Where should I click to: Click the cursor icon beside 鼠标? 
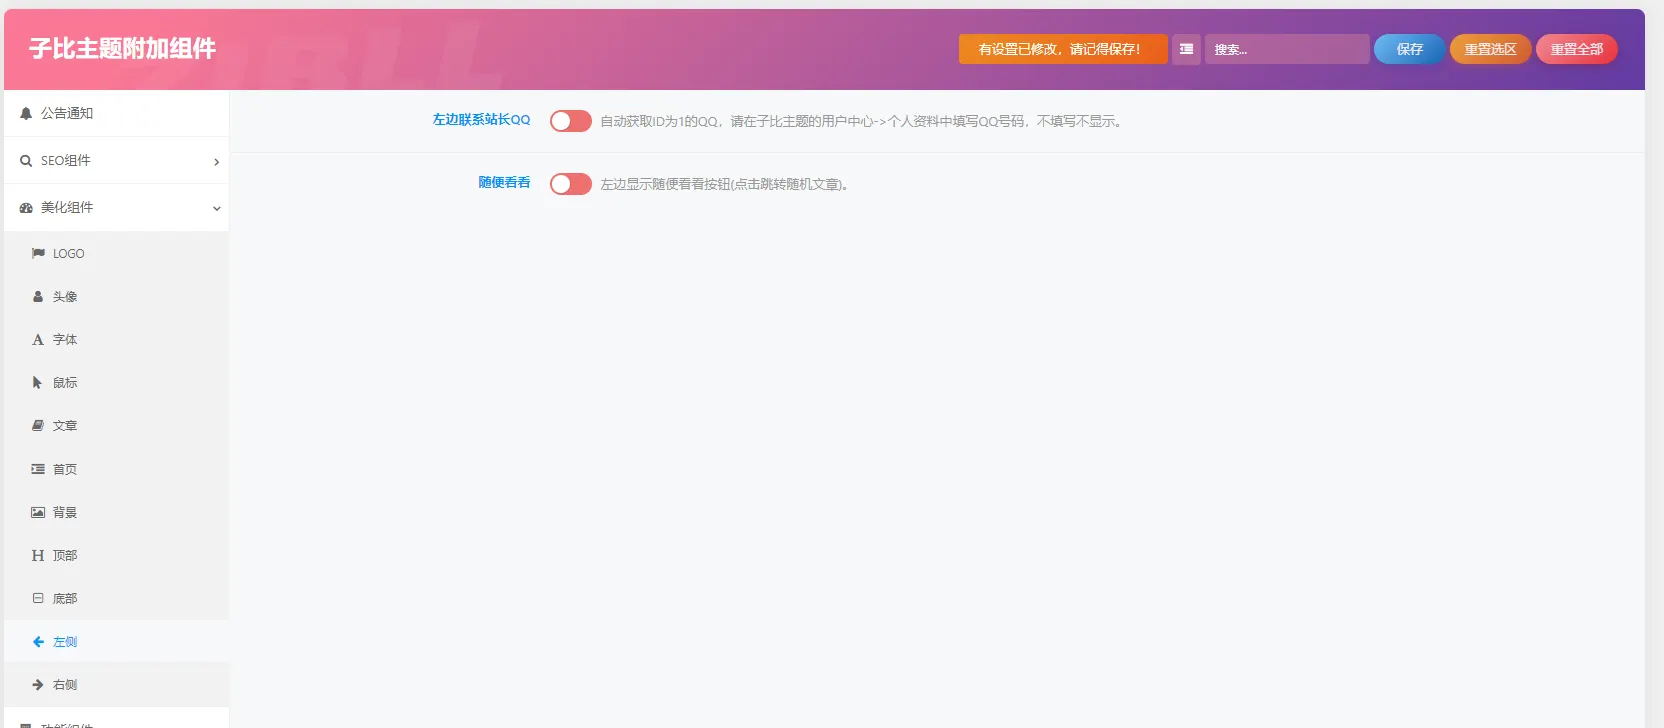[37, 383]
